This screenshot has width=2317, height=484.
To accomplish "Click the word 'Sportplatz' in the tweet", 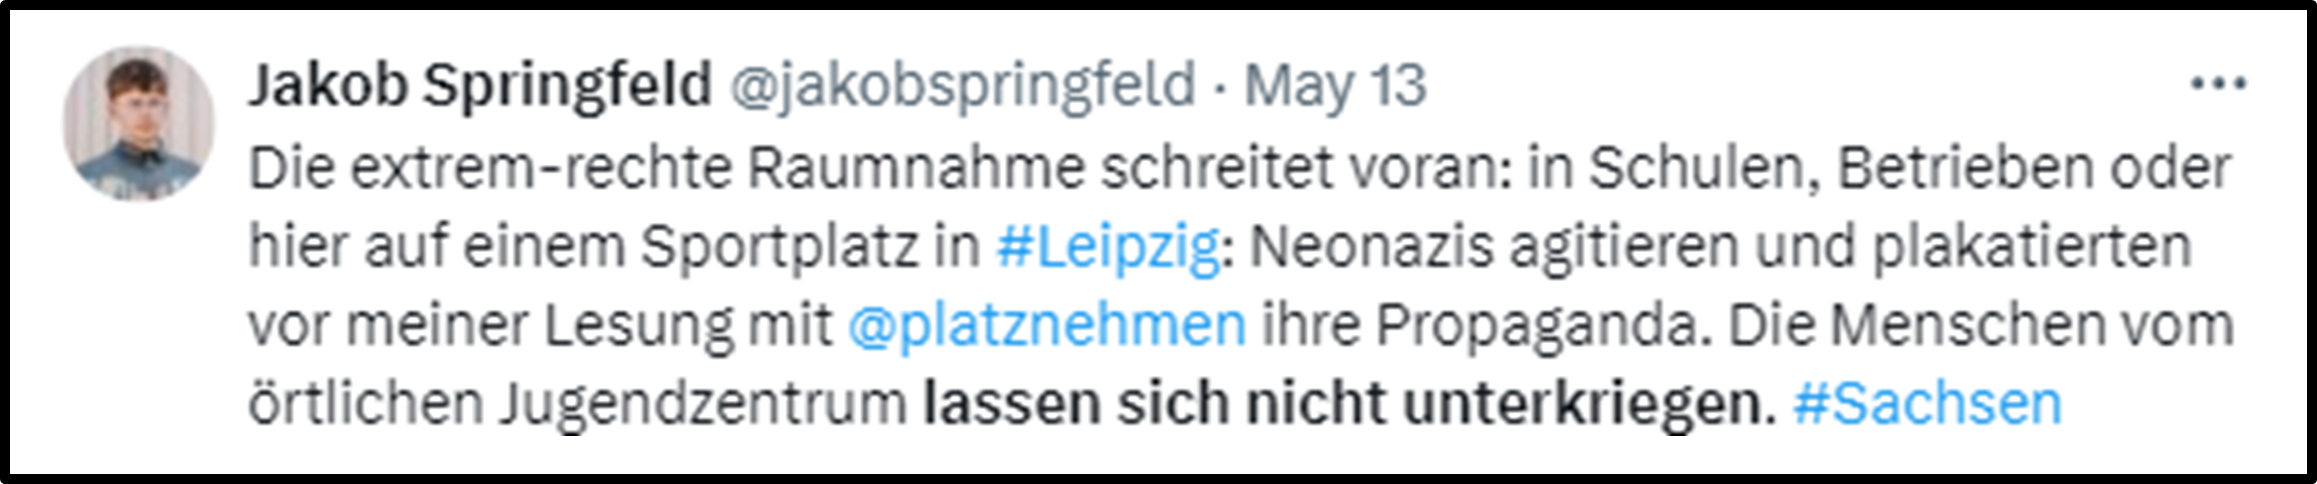I will [780, 247].
